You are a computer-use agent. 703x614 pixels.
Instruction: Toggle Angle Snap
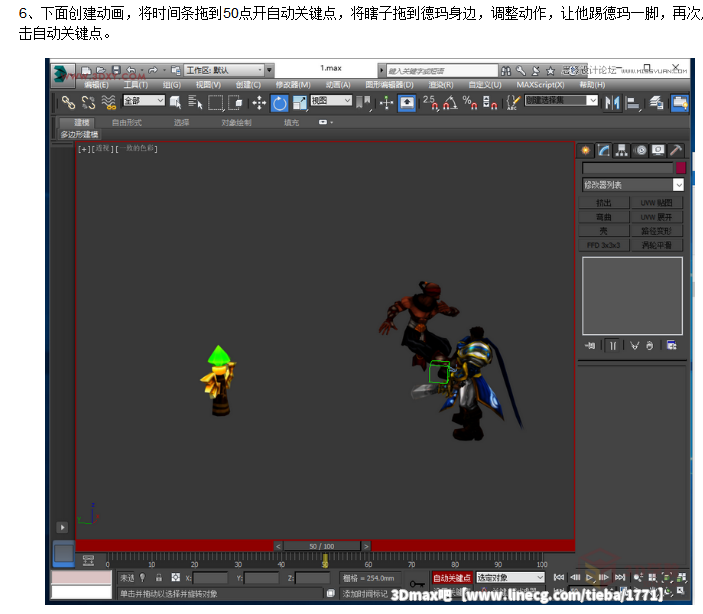pos(450,103)
